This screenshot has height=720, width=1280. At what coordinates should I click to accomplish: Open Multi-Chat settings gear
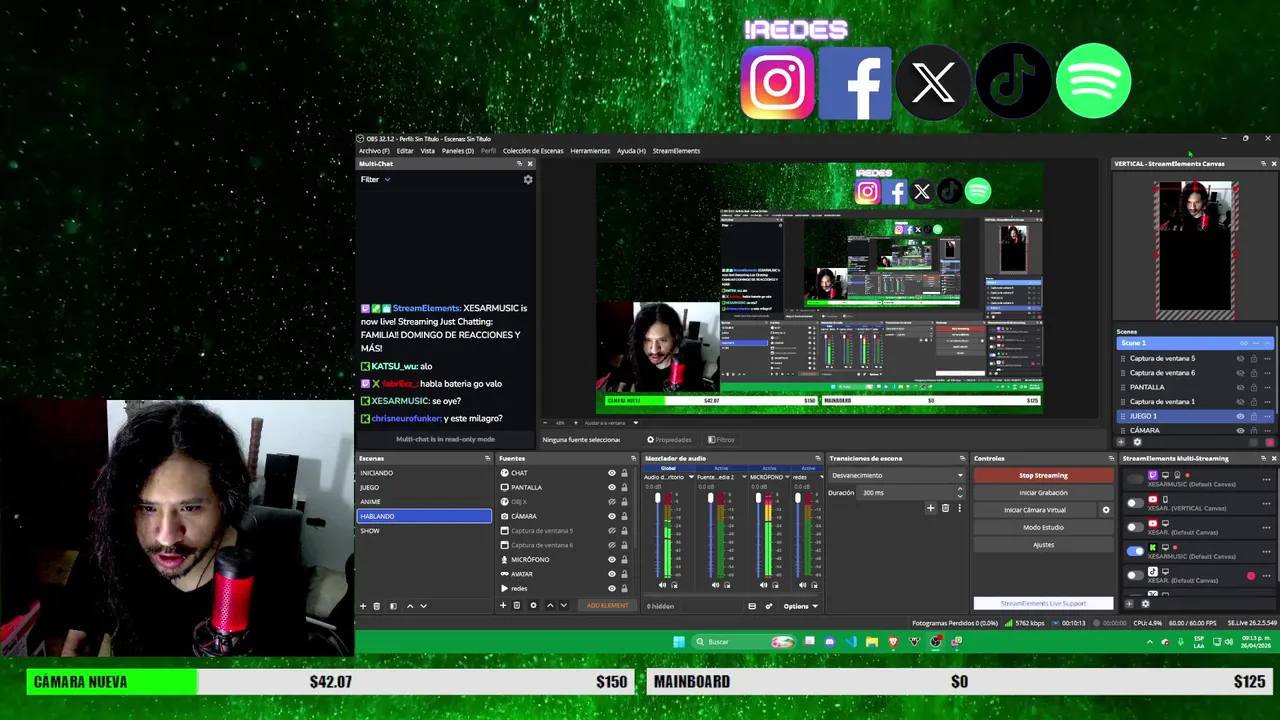[x=528, y=180]
